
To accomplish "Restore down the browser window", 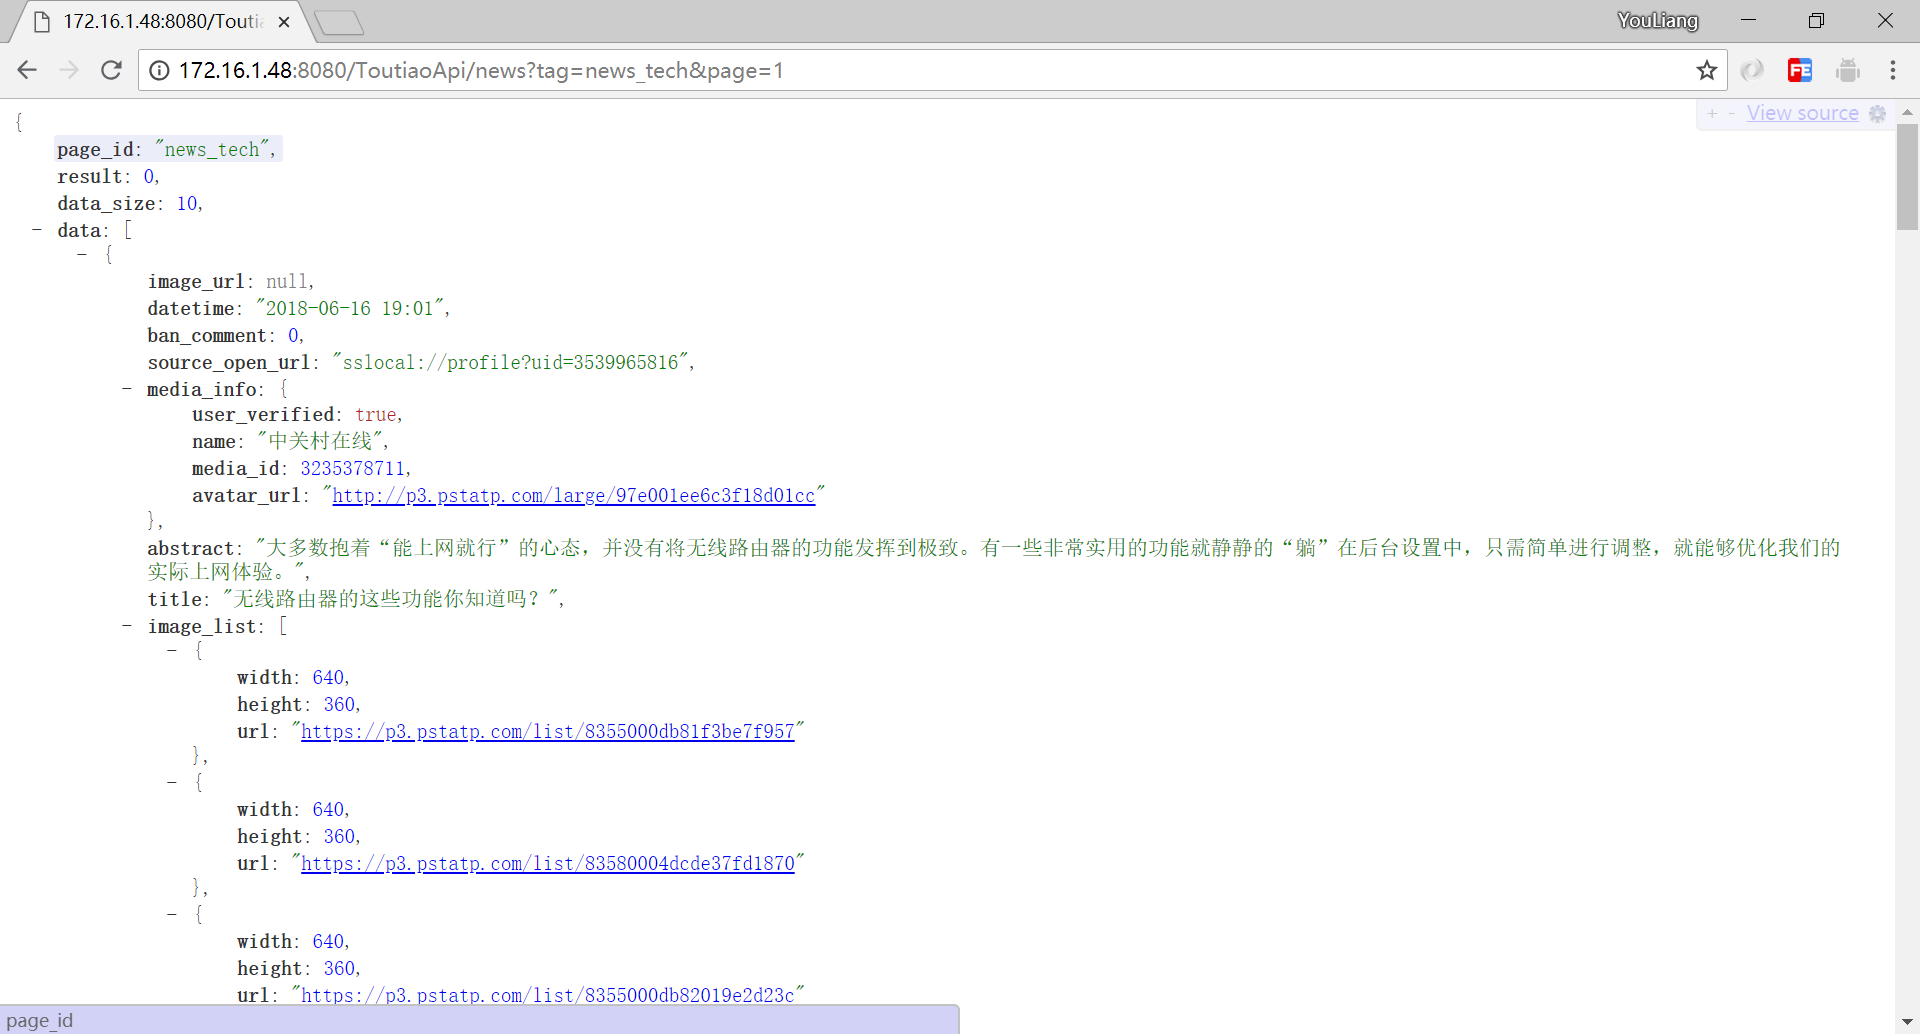I will point(1816,20).
